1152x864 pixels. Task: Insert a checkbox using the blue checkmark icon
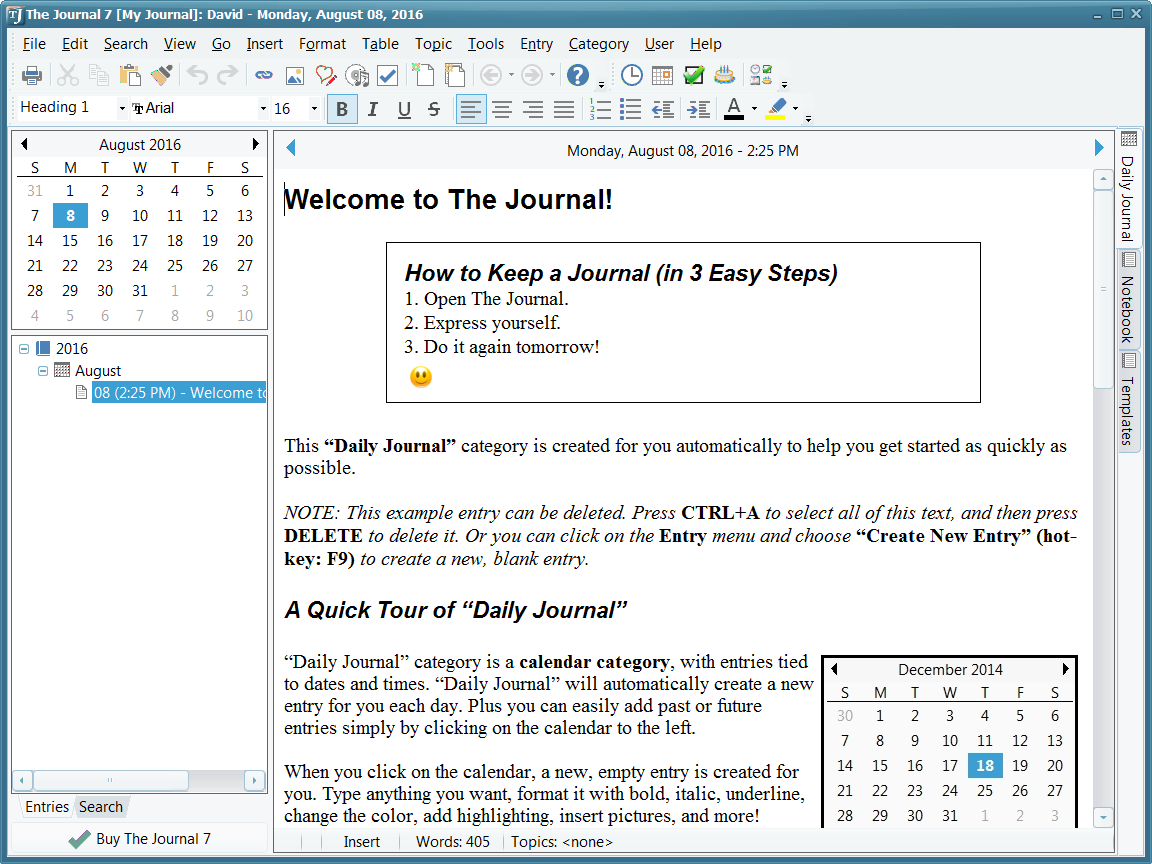coord(389,75)
